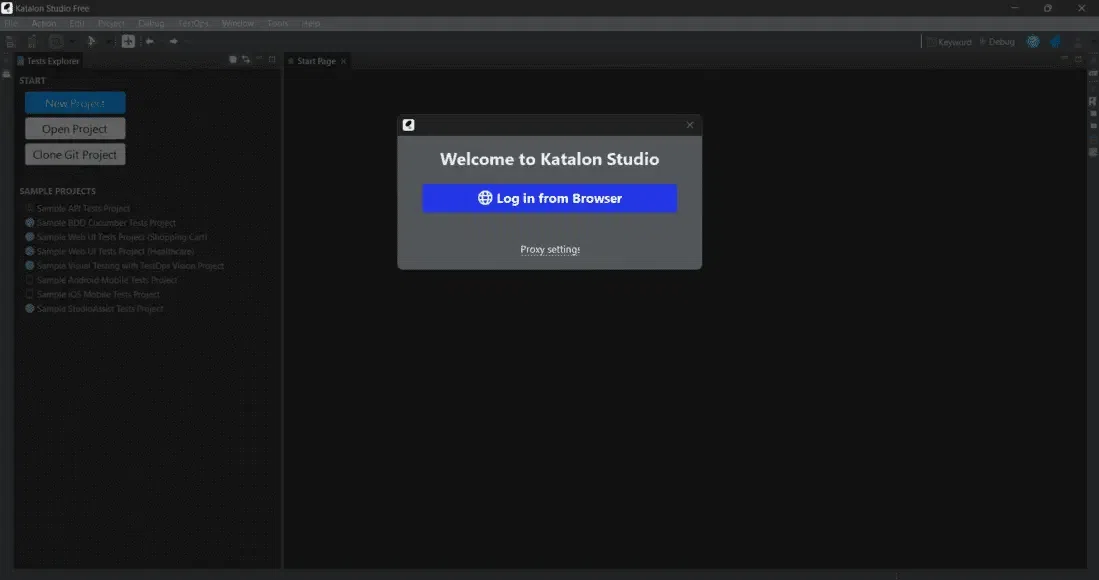Open Sample API Tests Project
Viewport: 1099px width, 580px height.
(83, 208)
